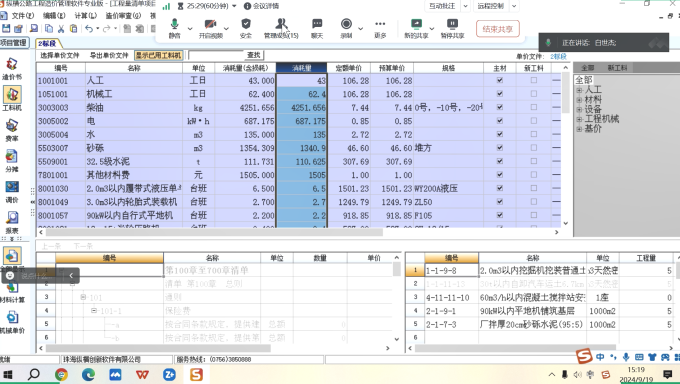This screenshot has width=680, height=384.
Task: Click the 显示已用工料机 button
Action: (x=158, y=55)
